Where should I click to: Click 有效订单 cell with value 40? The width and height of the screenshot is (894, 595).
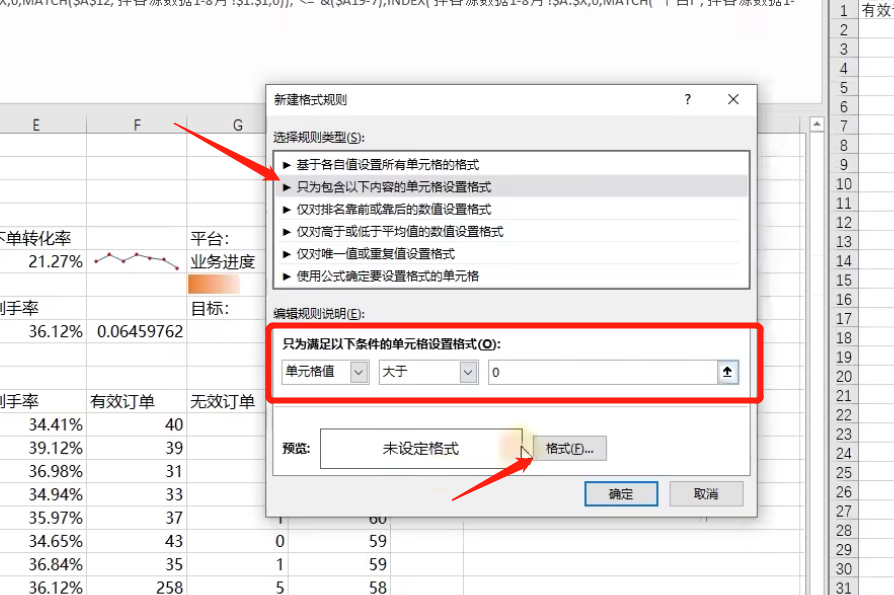[x=137, y=425]
